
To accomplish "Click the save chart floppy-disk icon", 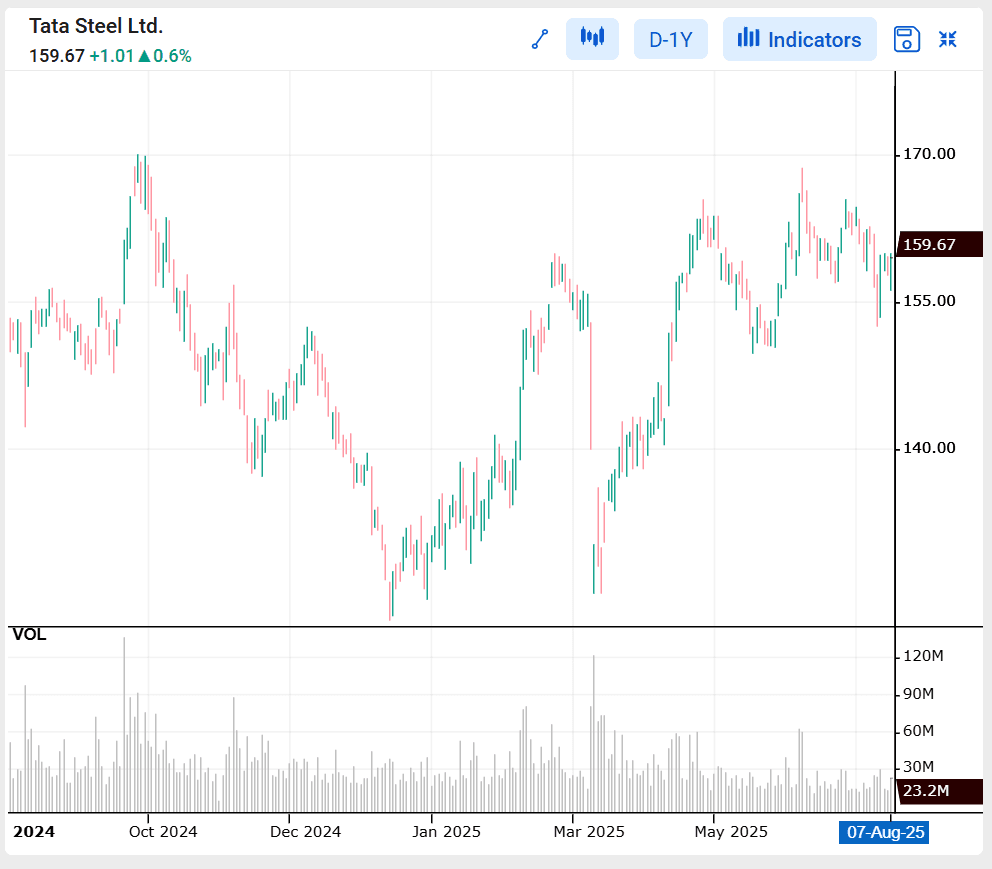I will pyautogui.click(x=906, y=39).
